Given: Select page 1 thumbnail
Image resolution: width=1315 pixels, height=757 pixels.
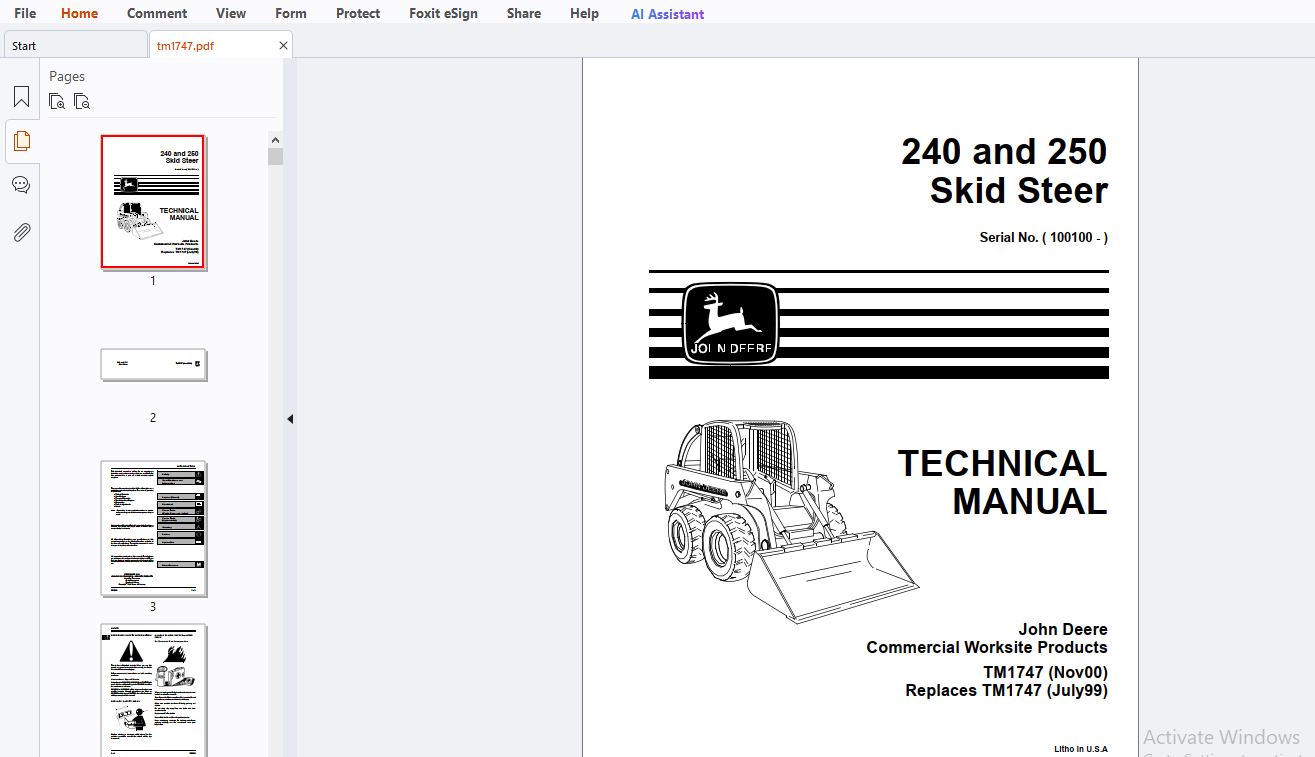Looking at the screenshot, I should point(153,202).
